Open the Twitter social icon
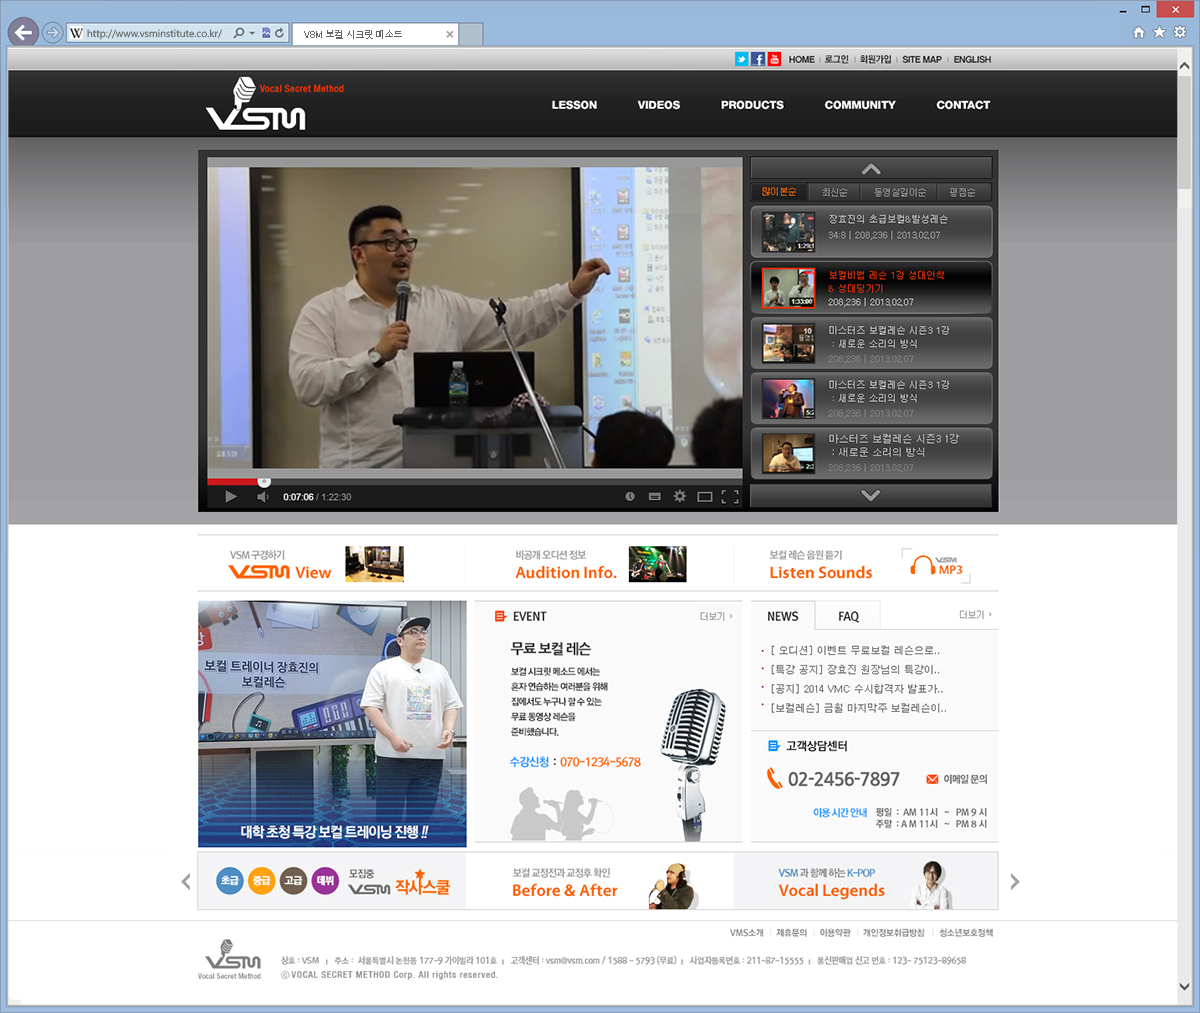1200x1013 pixels. tap(741, 59)
